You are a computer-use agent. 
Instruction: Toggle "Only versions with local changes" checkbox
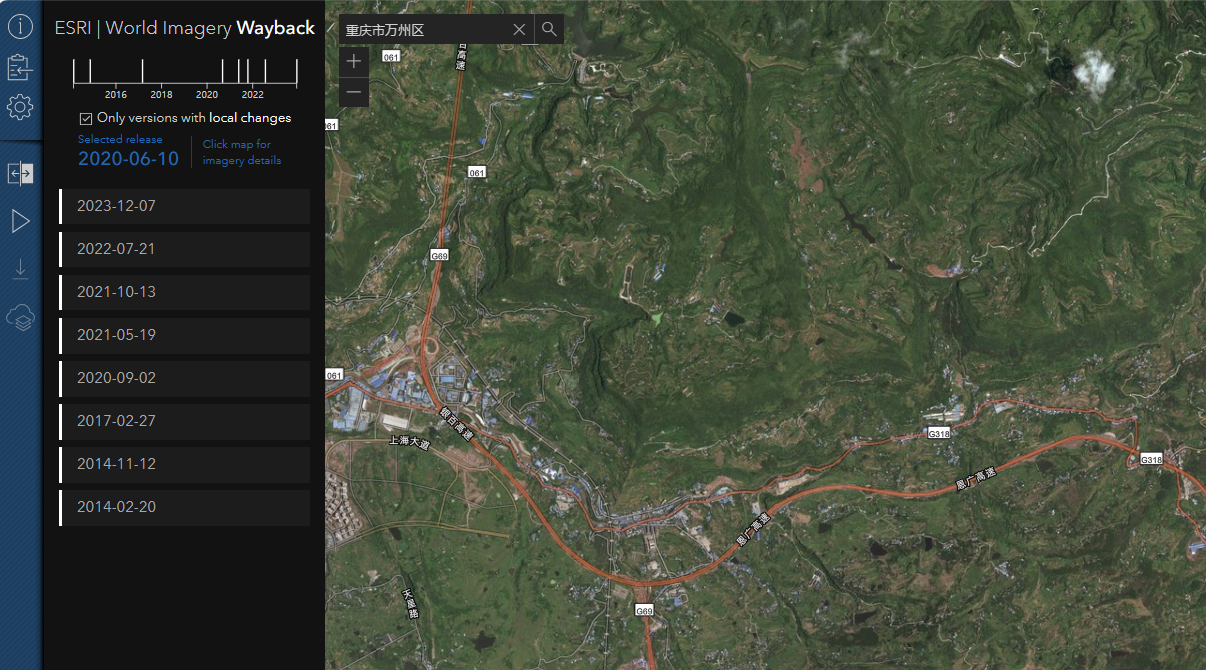(x=86, y=118)
